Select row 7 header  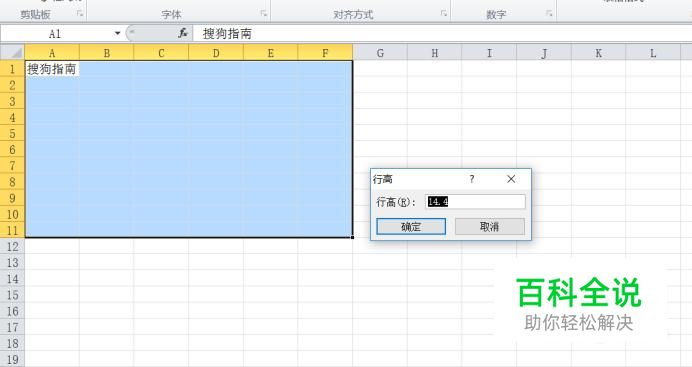point(12,166)
